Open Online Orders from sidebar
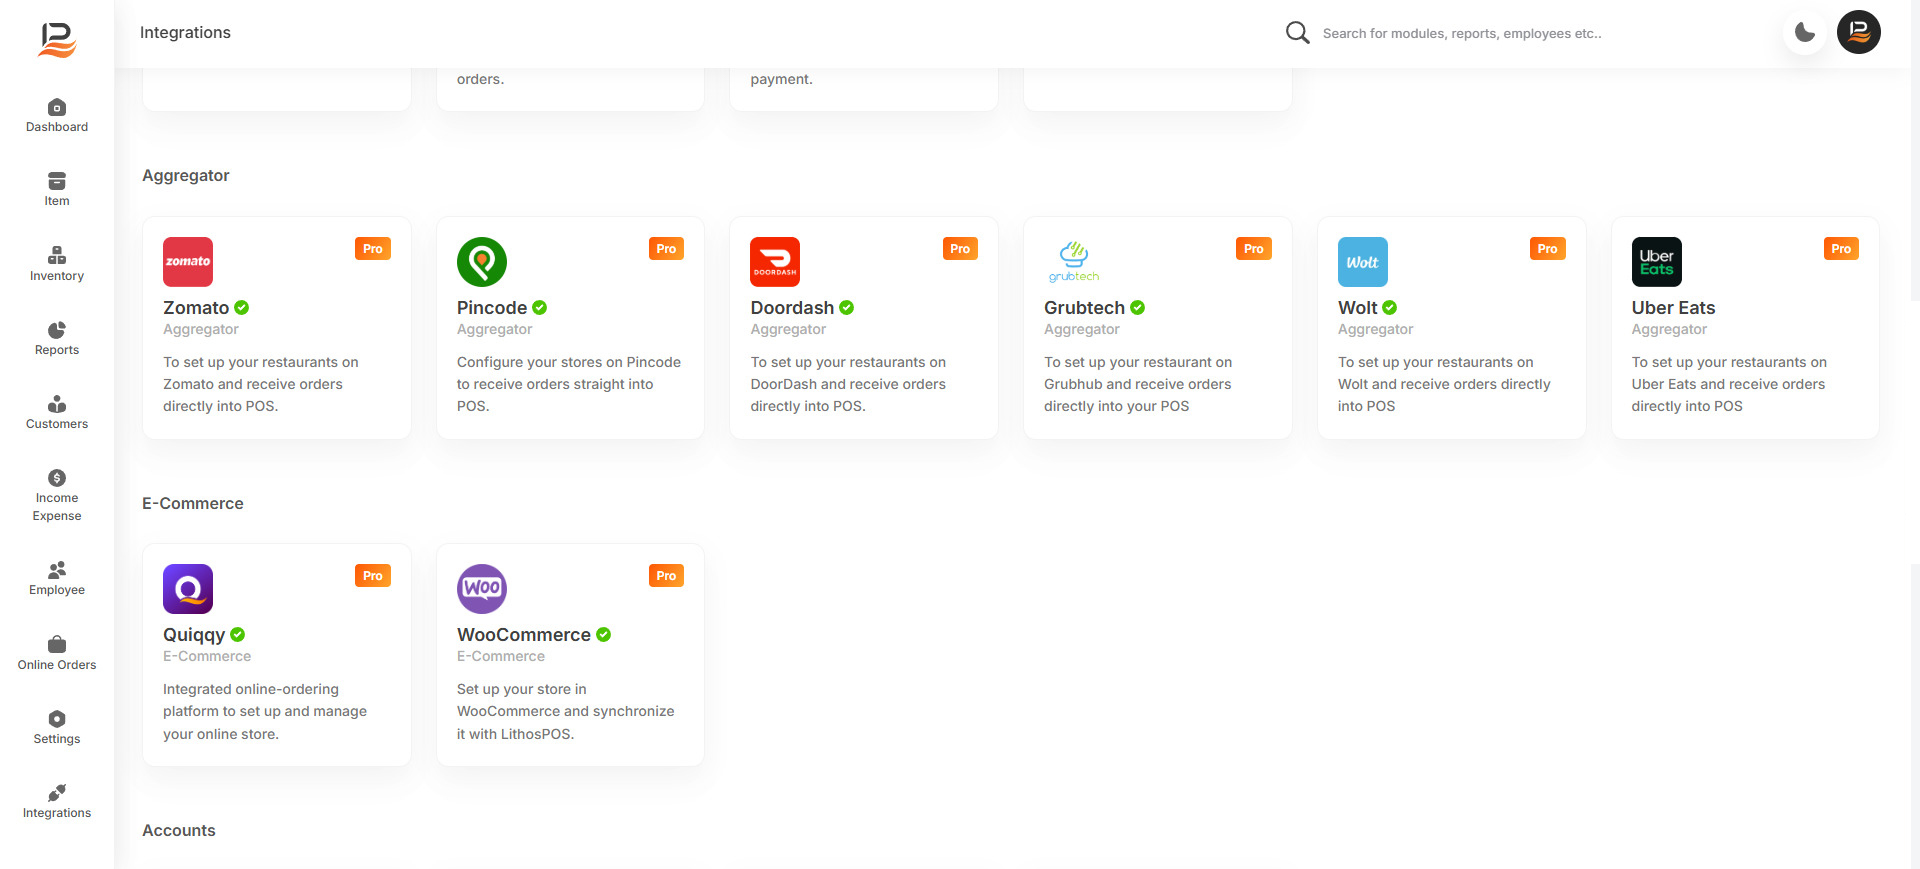The image size is (1920, 869). click(57, 653)
